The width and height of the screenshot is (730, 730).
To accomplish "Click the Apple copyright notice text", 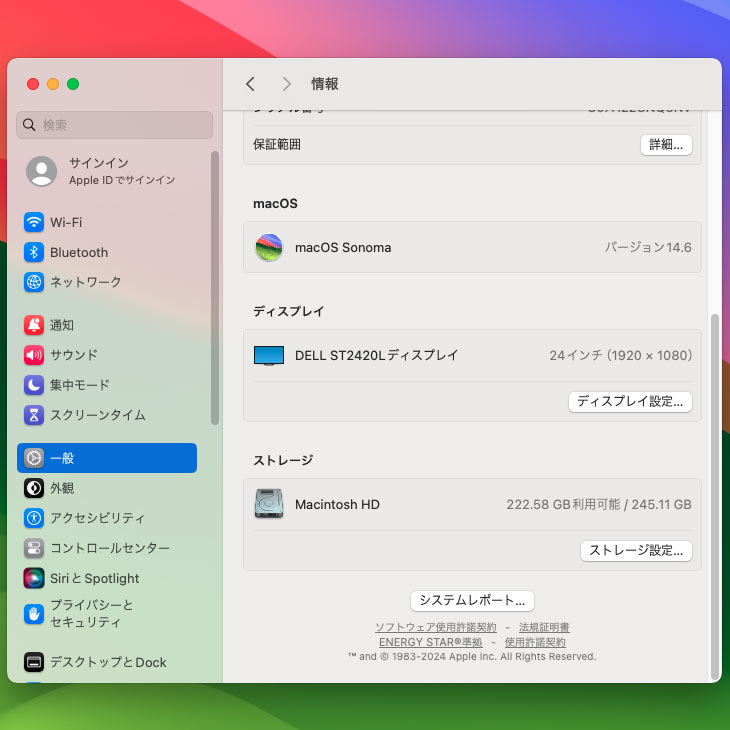I will [472, 656].
